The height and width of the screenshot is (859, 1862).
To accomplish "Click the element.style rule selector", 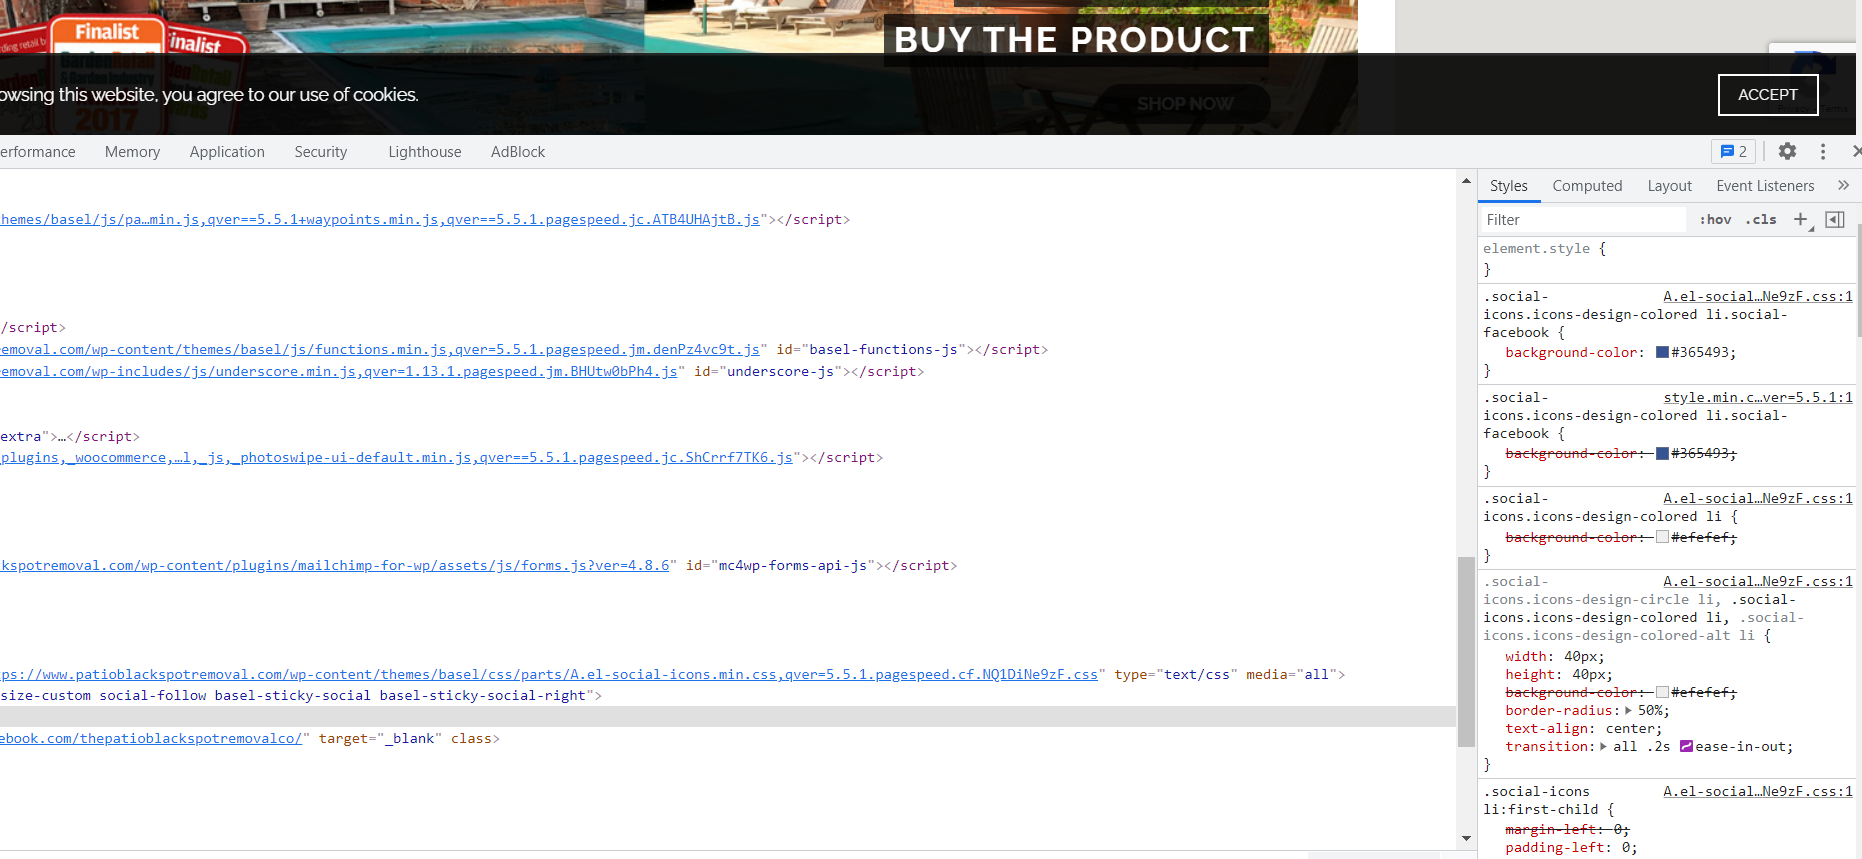I will (1536, 249).
